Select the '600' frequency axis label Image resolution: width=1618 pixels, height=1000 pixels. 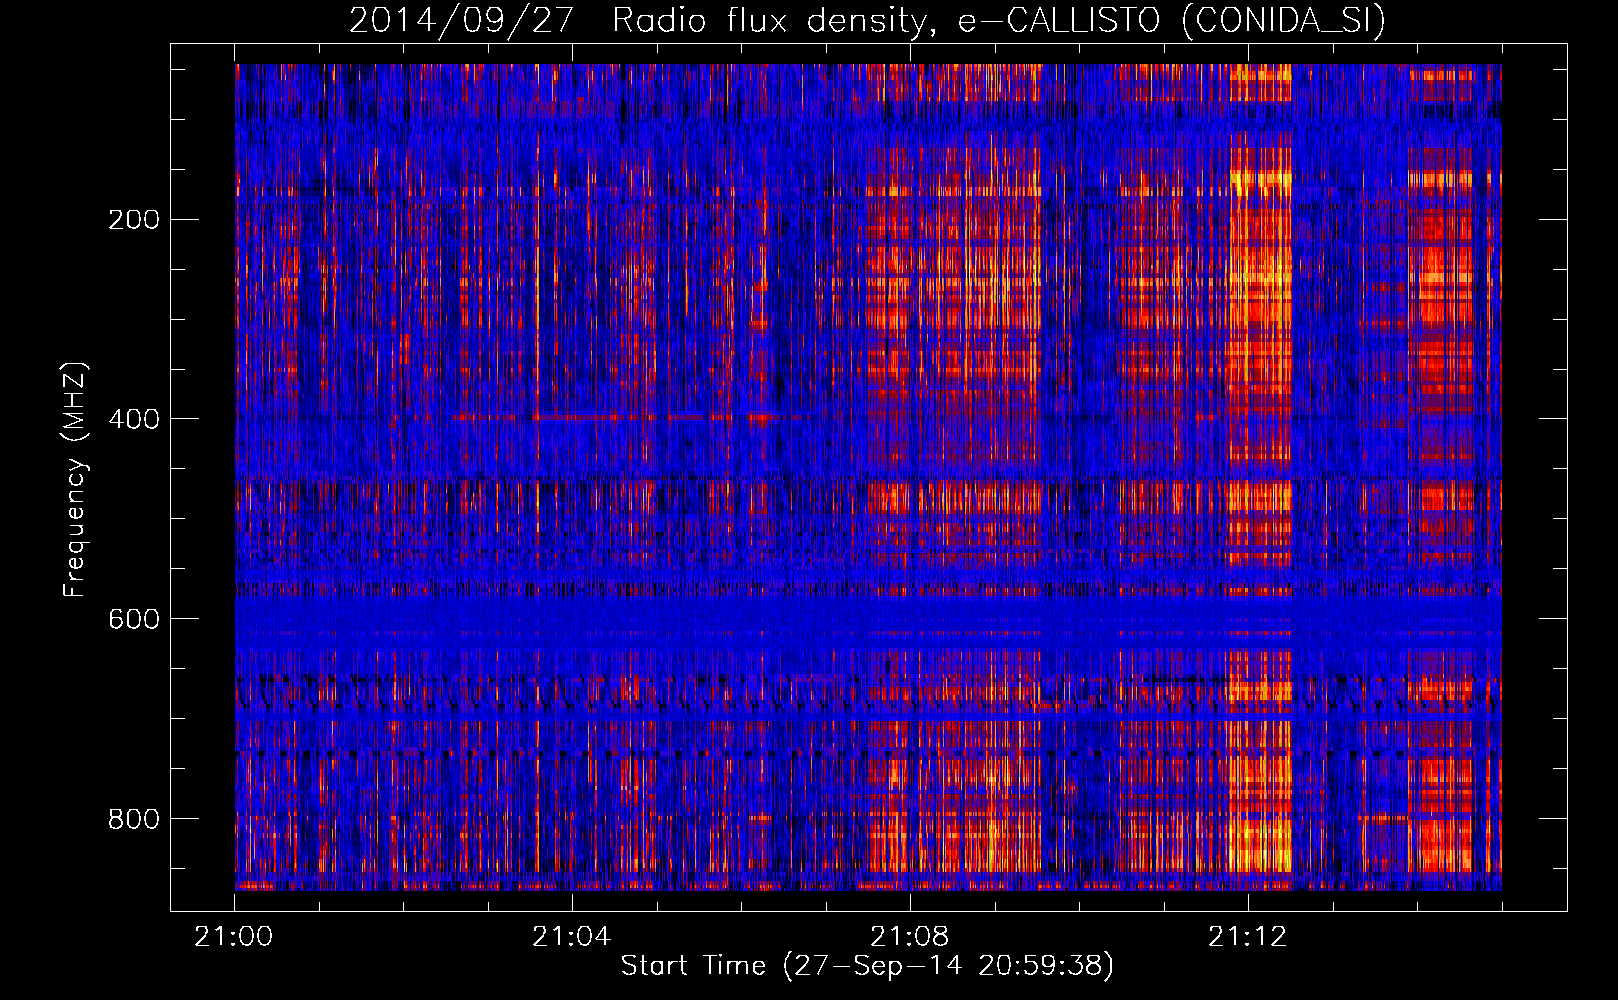134,619
